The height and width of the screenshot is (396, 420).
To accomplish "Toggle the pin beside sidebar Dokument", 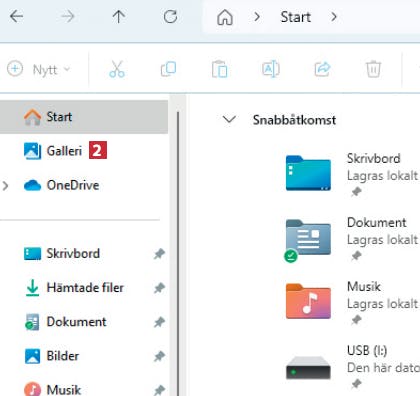I will point(159,322).
